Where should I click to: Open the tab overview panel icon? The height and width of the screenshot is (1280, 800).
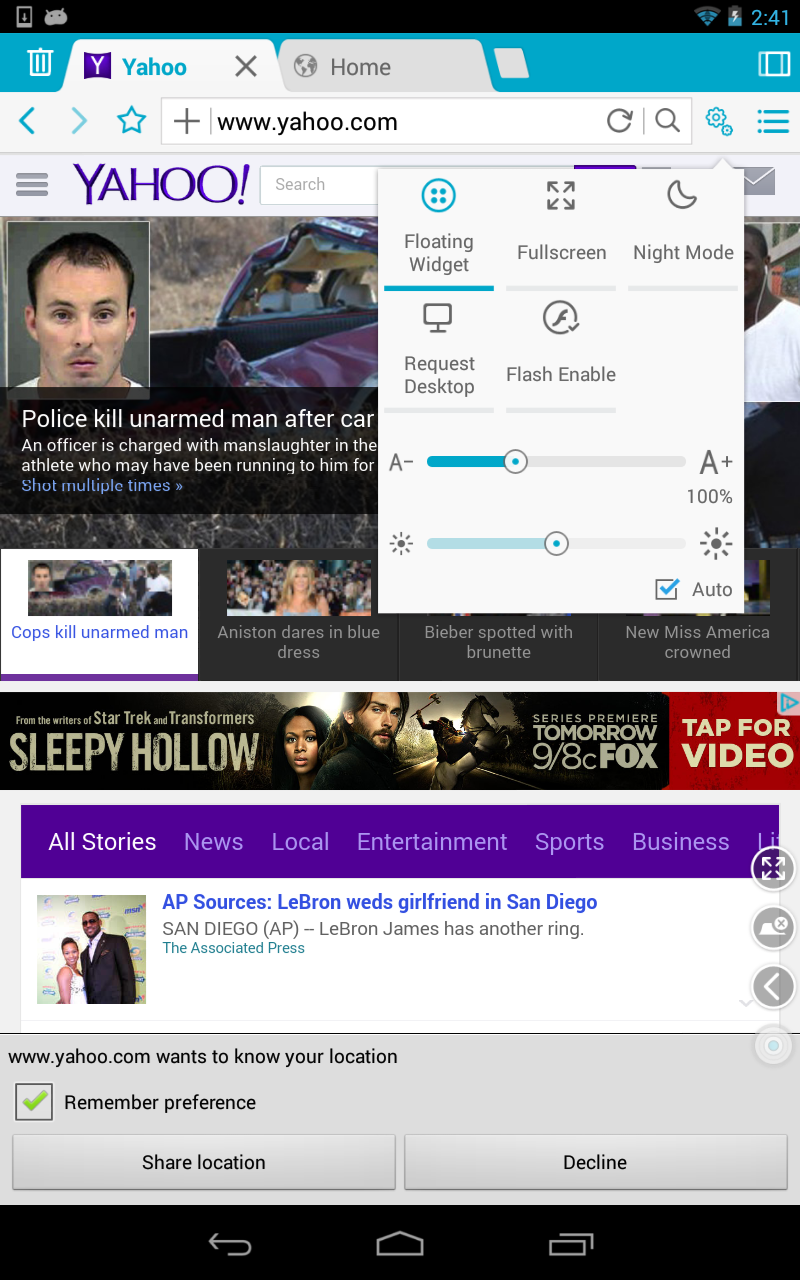[774, 64]
